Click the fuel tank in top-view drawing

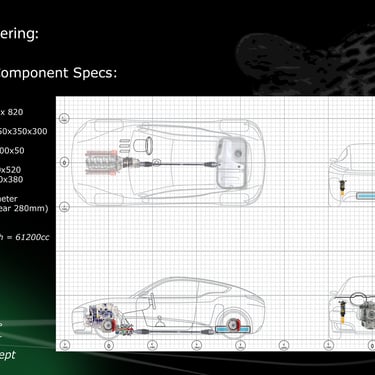233,163
